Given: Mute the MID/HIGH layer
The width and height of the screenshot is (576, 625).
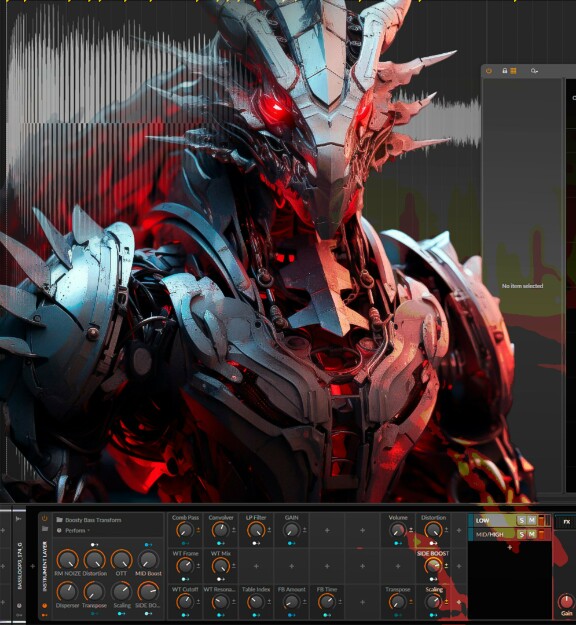Looking at the screenshot, I should tap(531, 535).
